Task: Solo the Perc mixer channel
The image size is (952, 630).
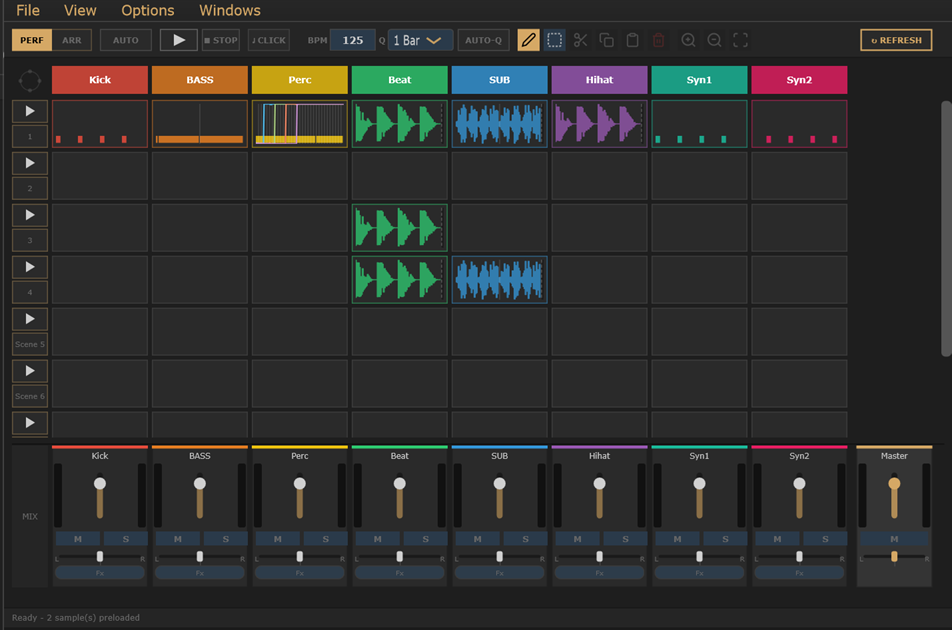Action: pyautogui.click(x=325, y=539)
